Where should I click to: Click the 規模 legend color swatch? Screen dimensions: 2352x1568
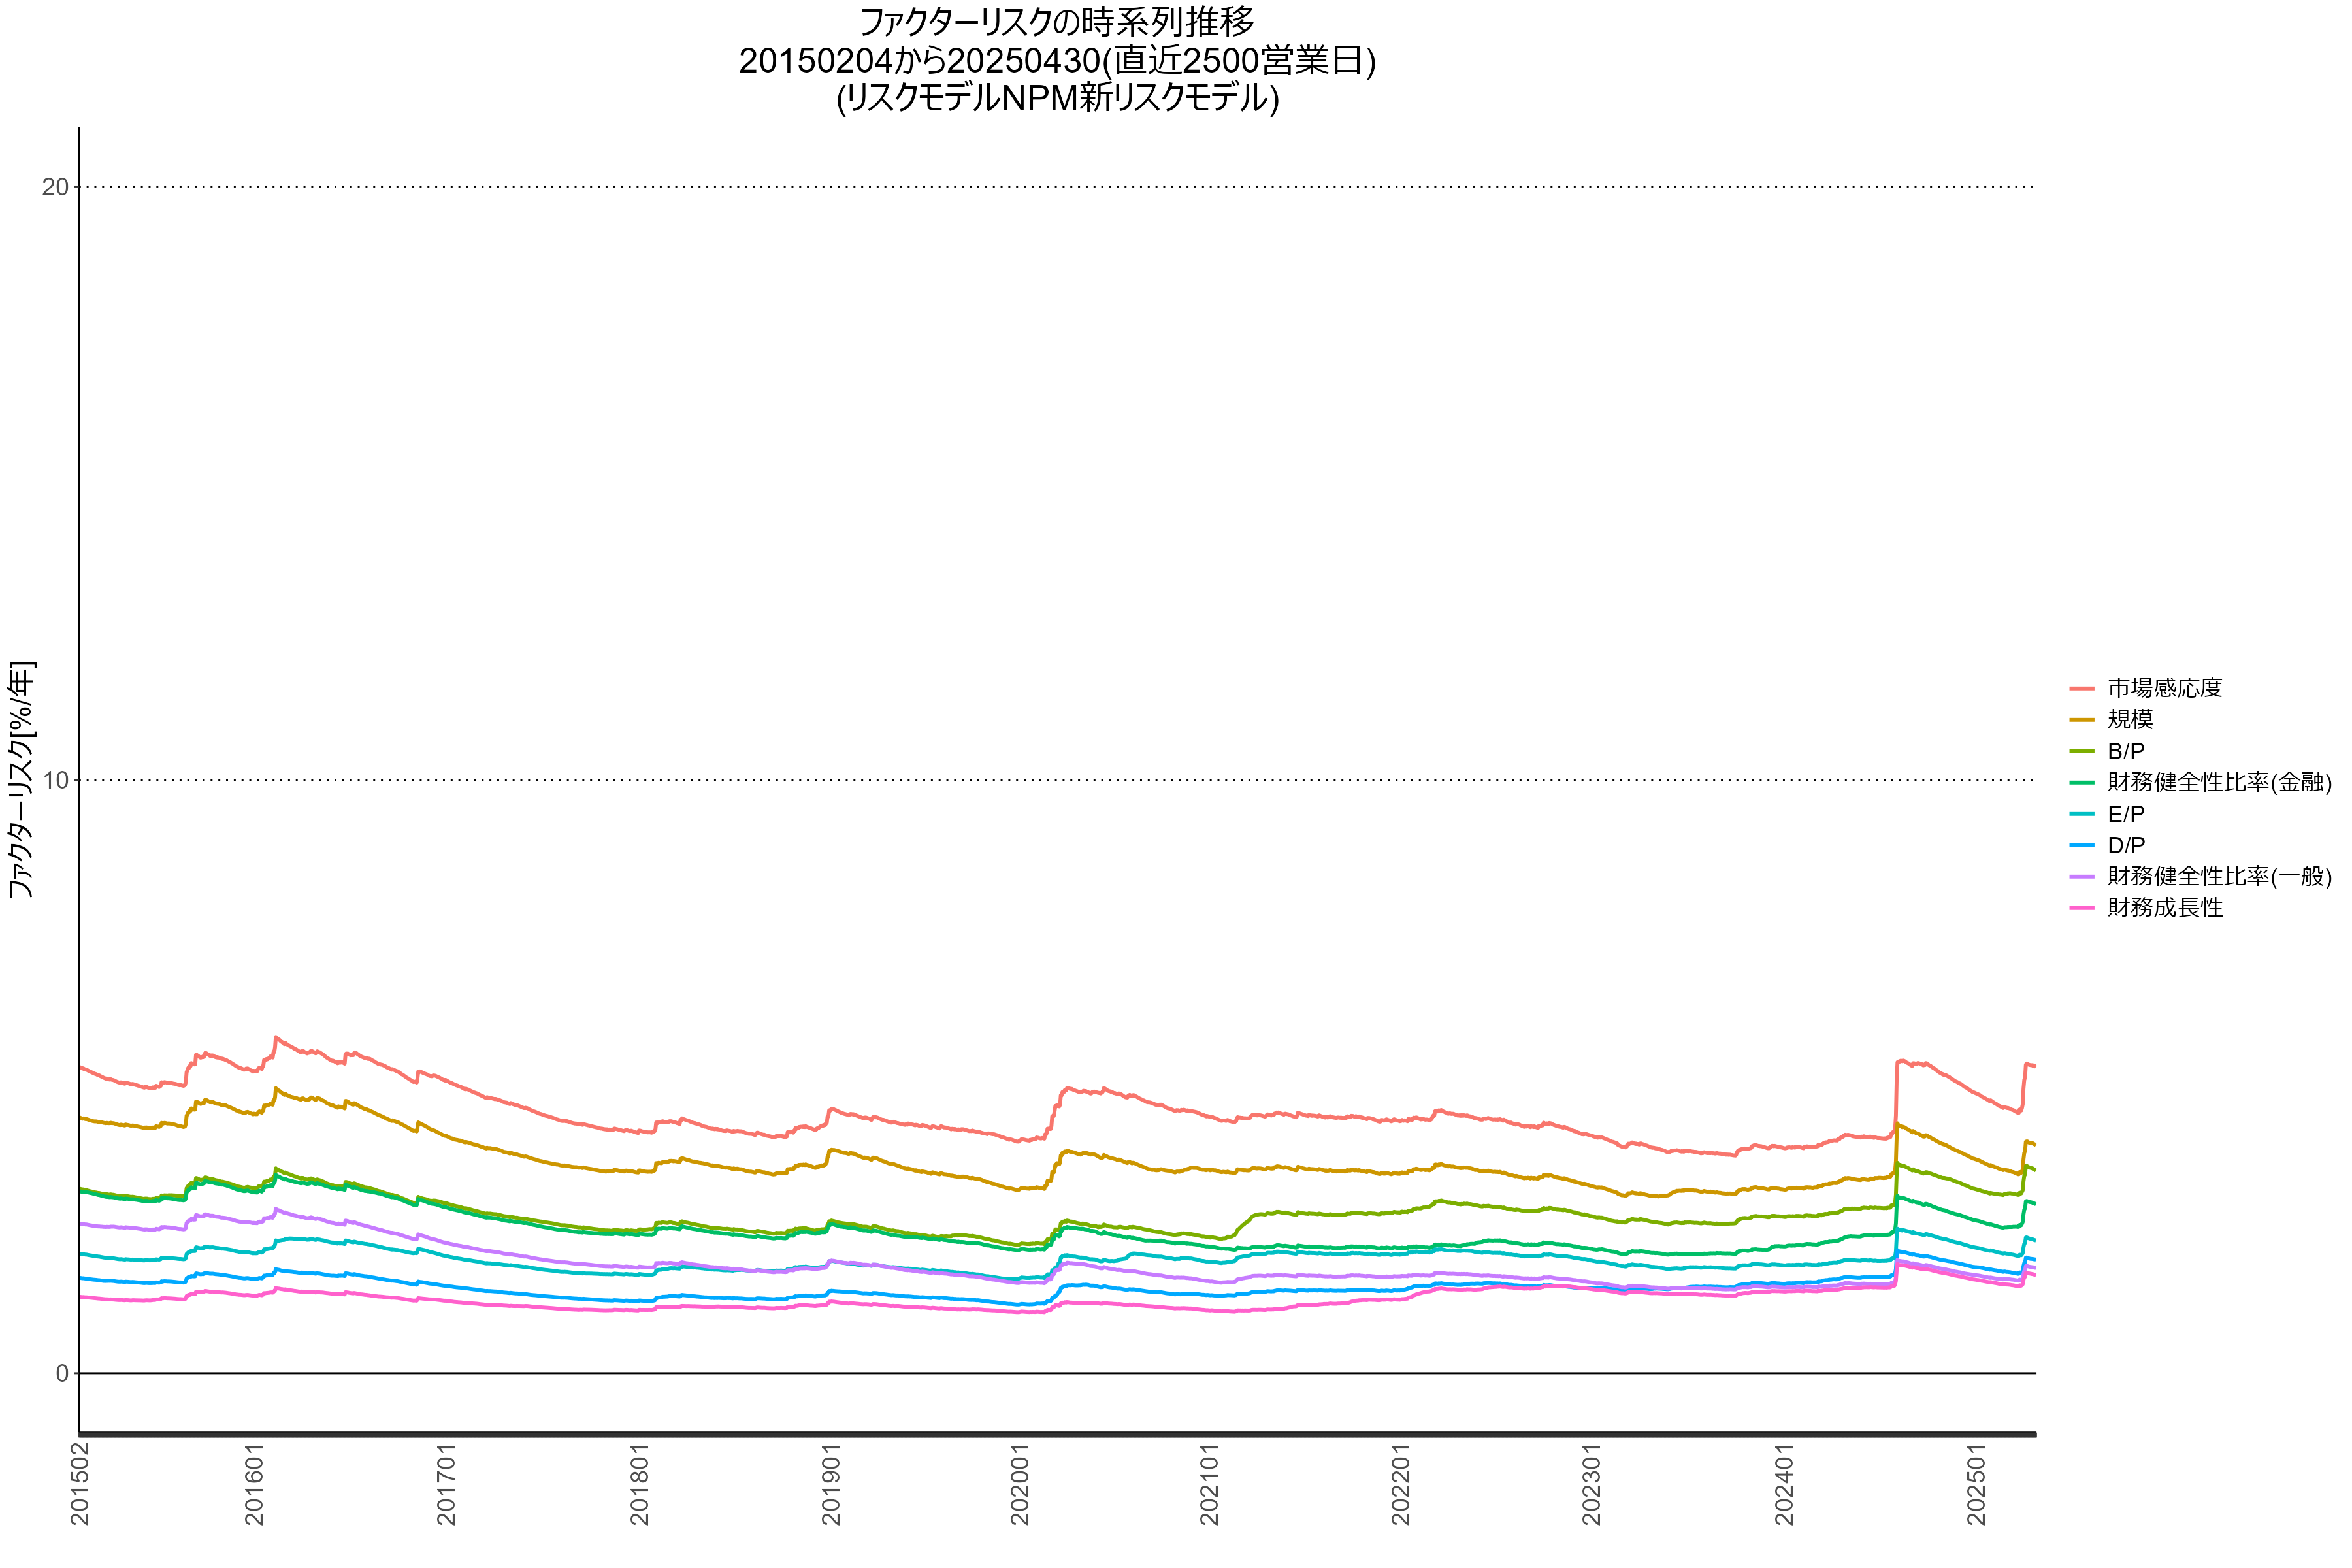(x=2081, y=719)
